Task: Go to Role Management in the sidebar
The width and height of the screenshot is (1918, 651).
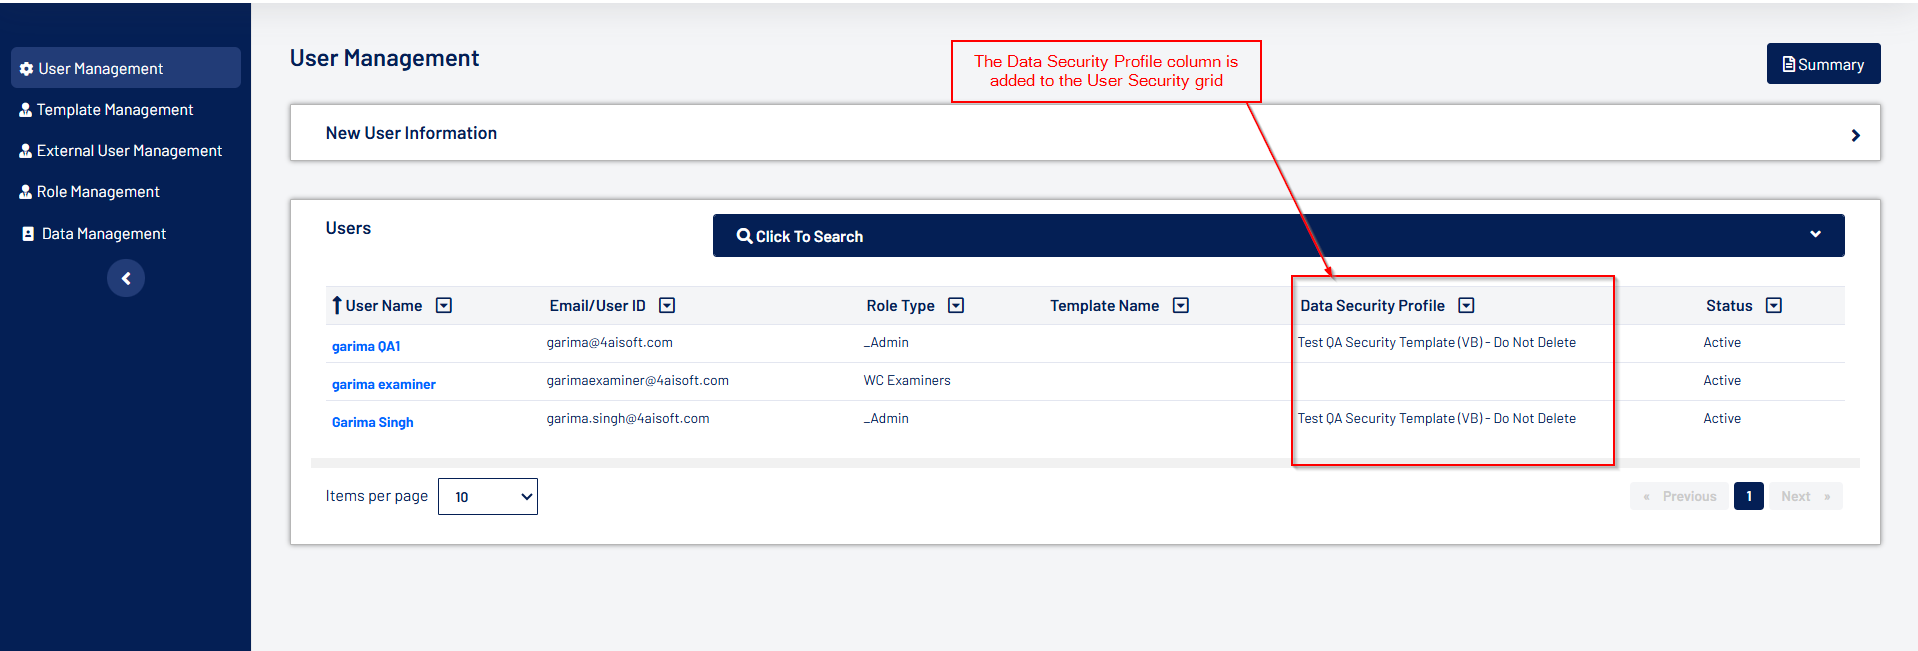Action: point(98,192)
